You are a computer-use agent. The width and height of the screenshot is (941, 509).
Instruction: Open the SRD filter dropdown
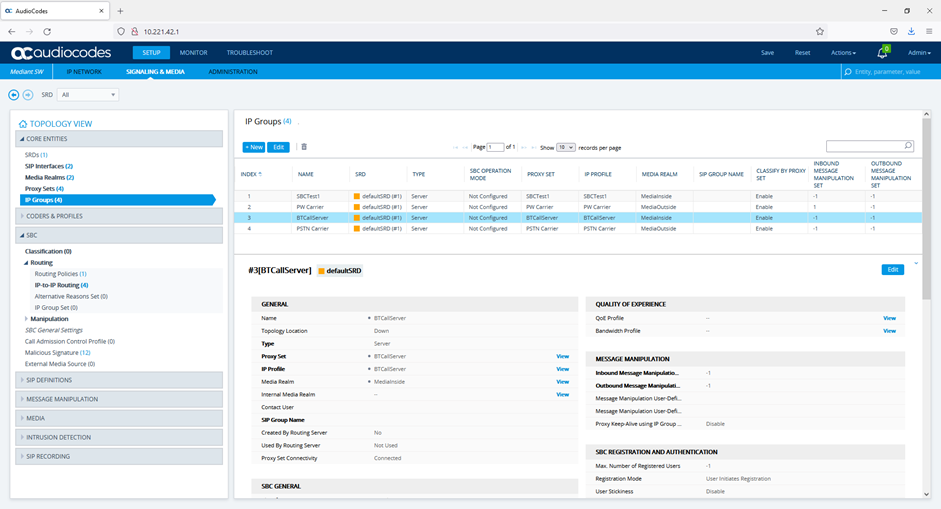pos(88,95)
